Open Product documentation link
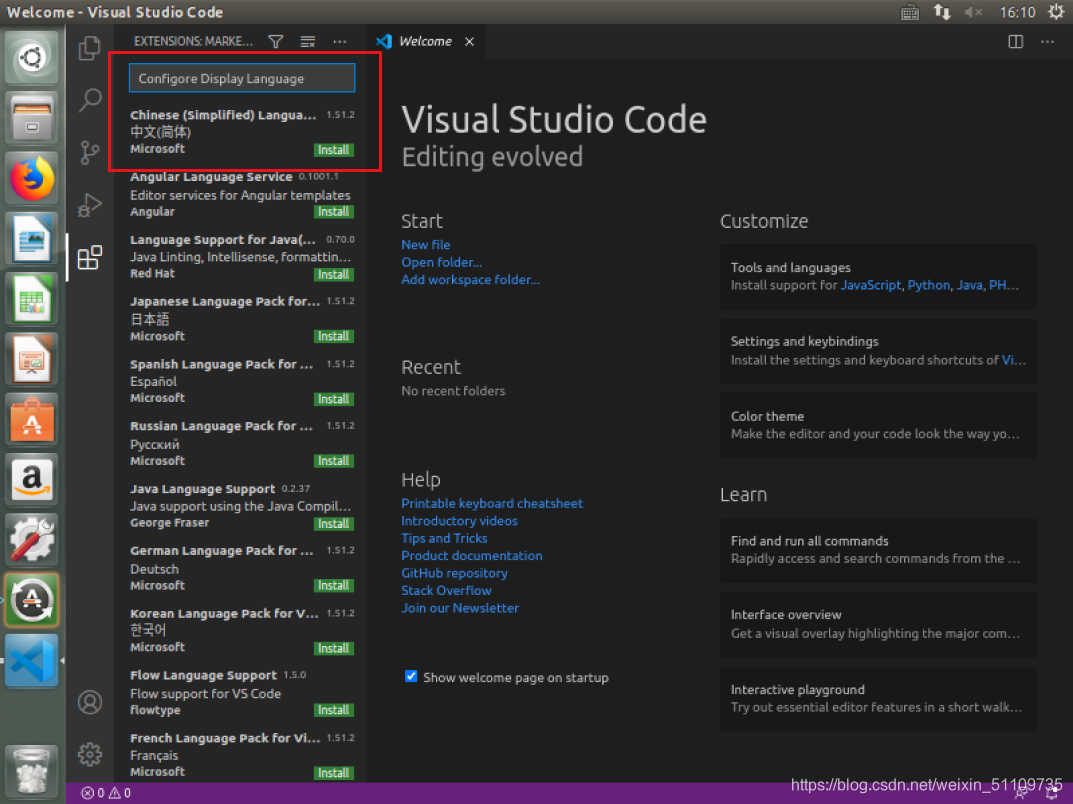The image size is (1073, 804). 471,556
